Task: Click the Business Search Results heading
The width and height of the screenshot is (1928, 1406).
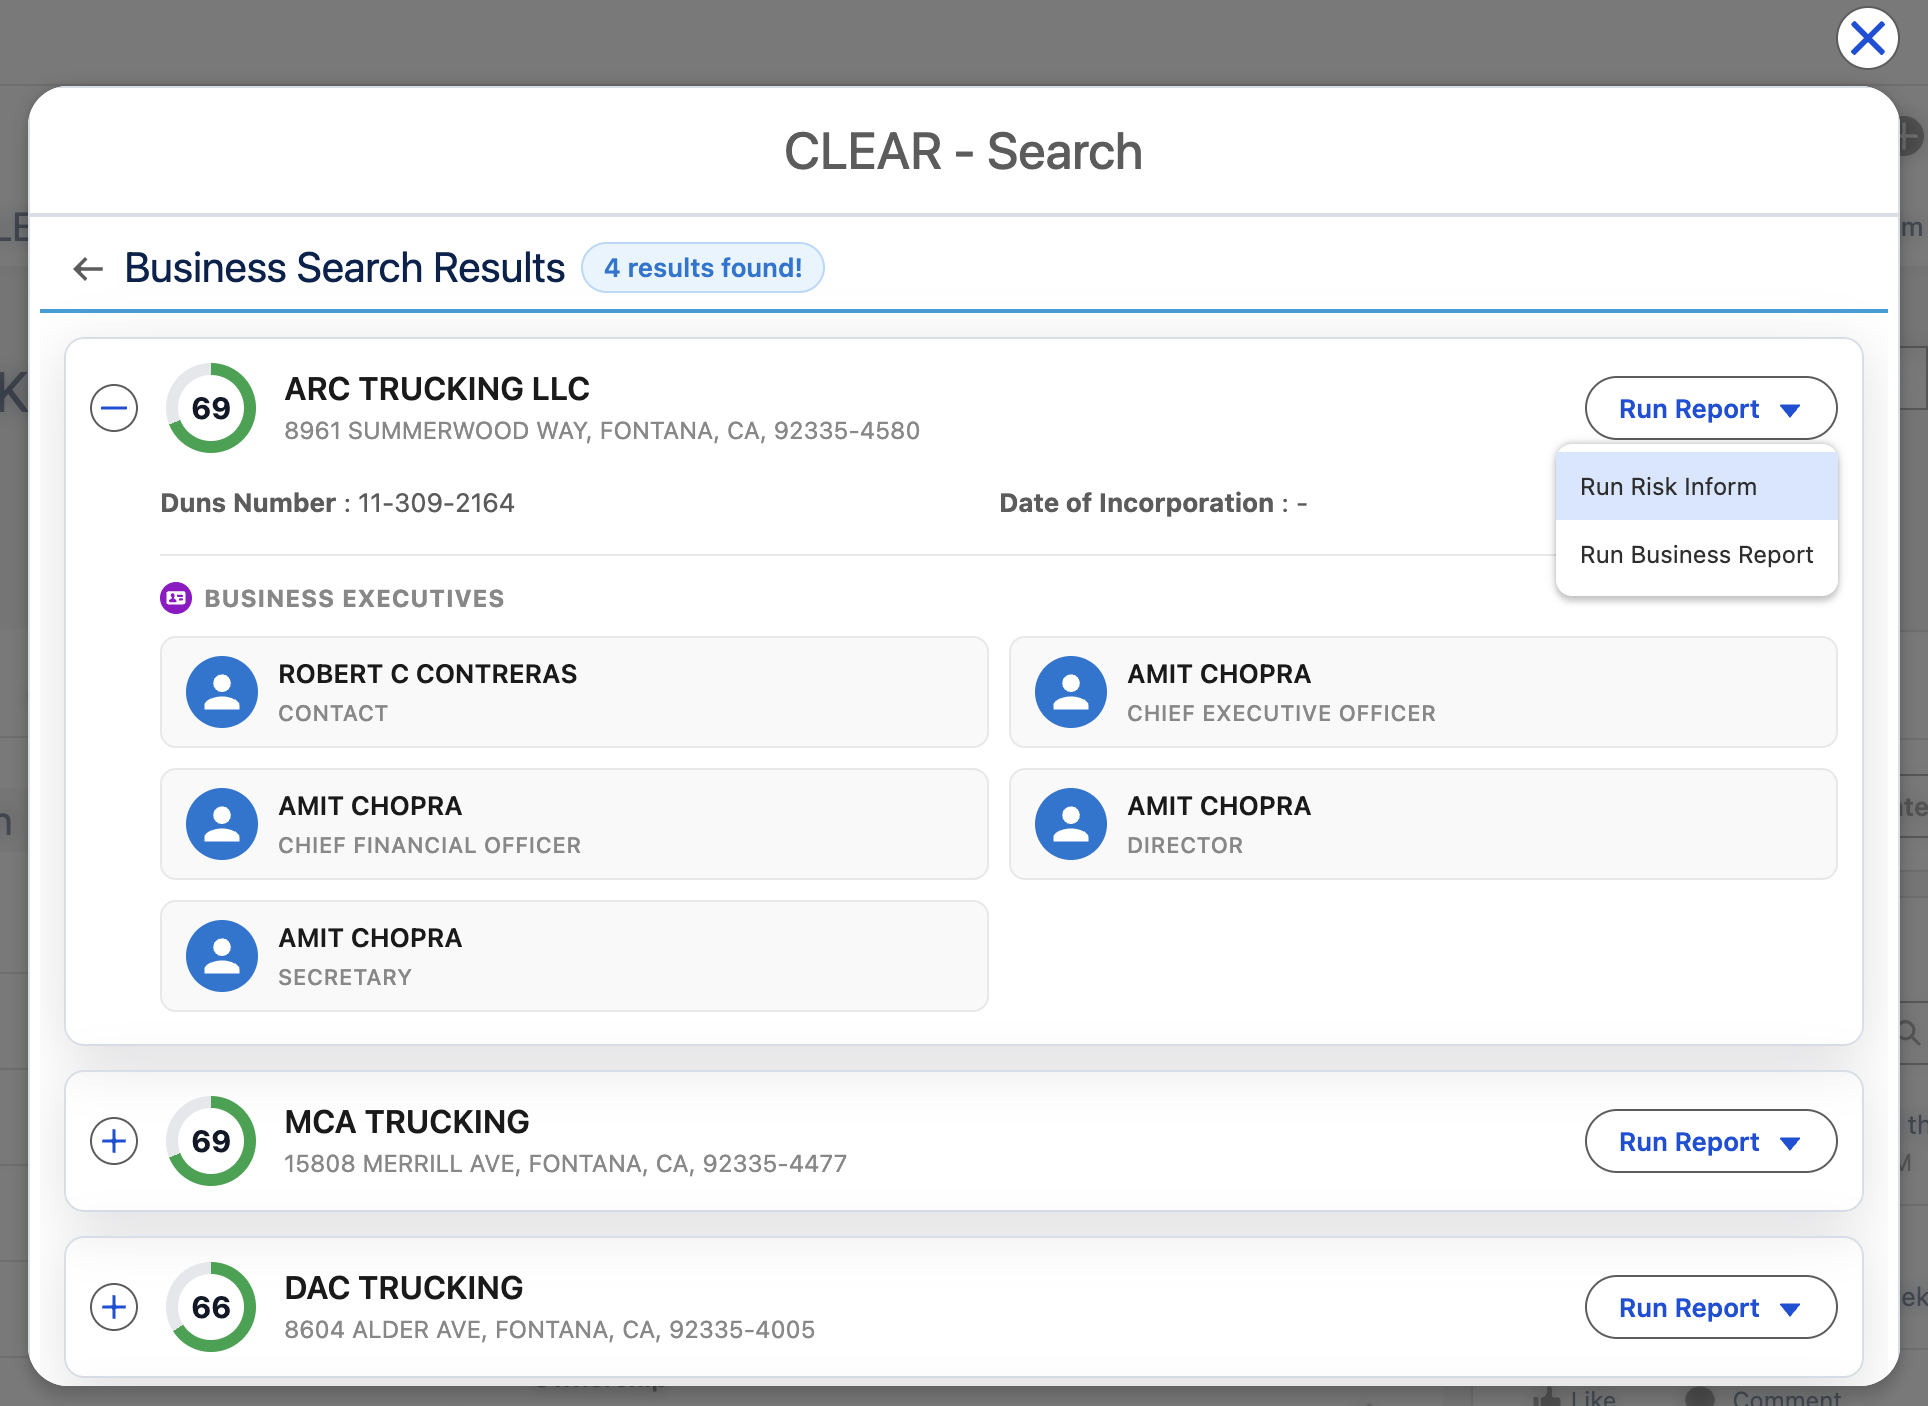Action: [345, 268]
